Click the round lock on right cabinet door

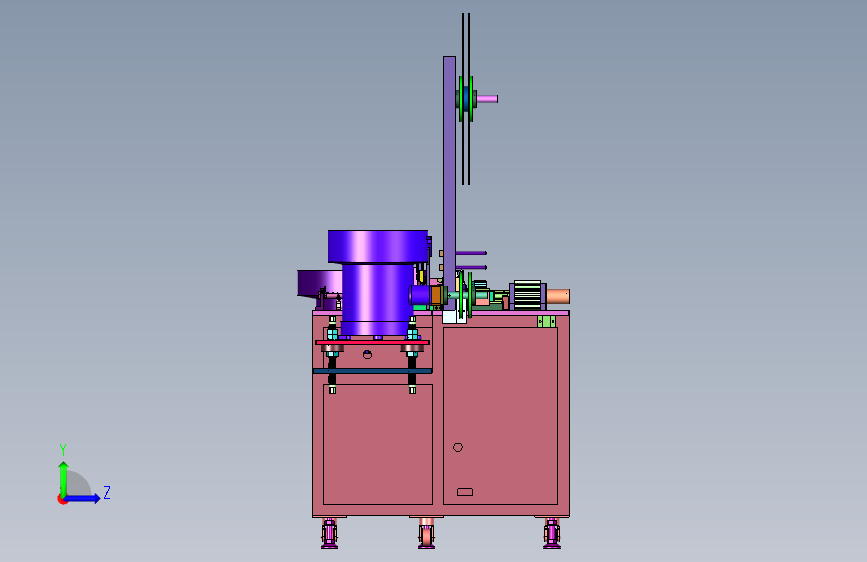click(458, 447)
